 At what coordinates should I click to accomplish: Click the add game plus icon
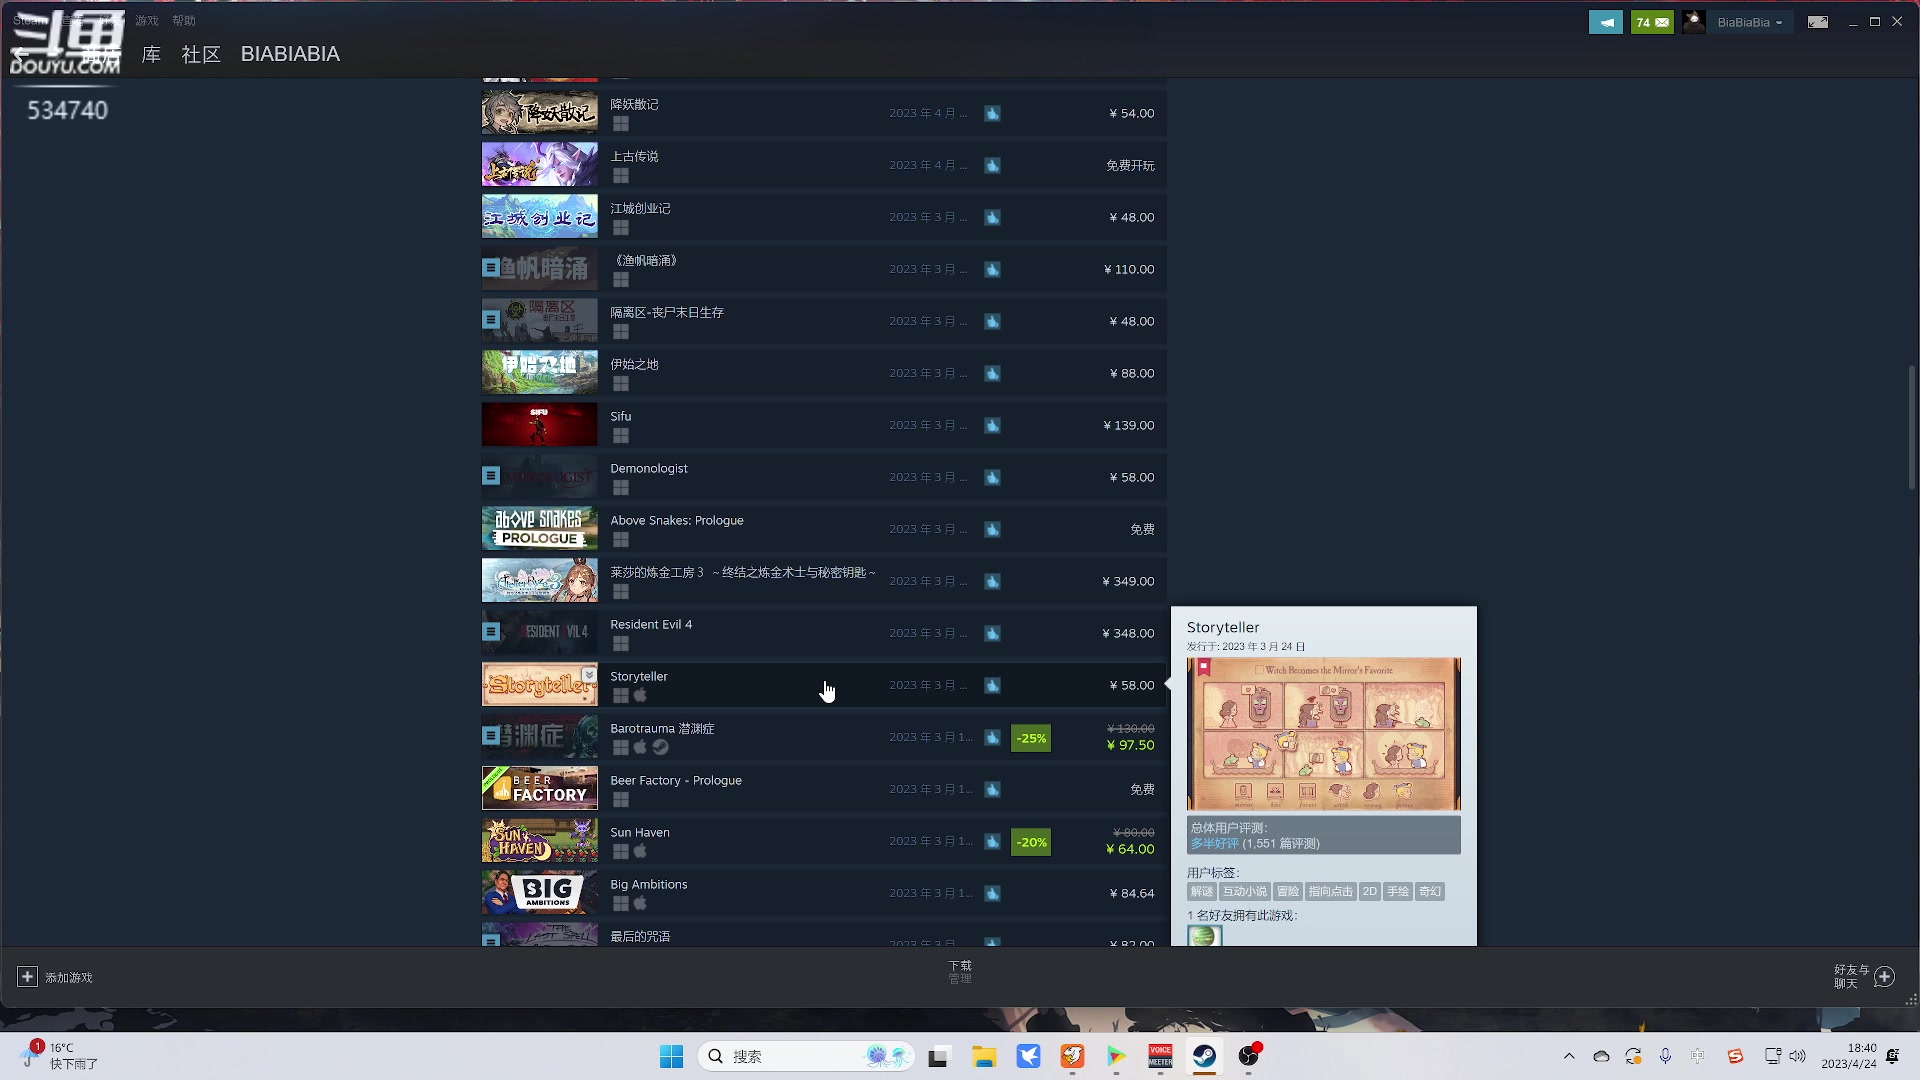coord(27,976)
